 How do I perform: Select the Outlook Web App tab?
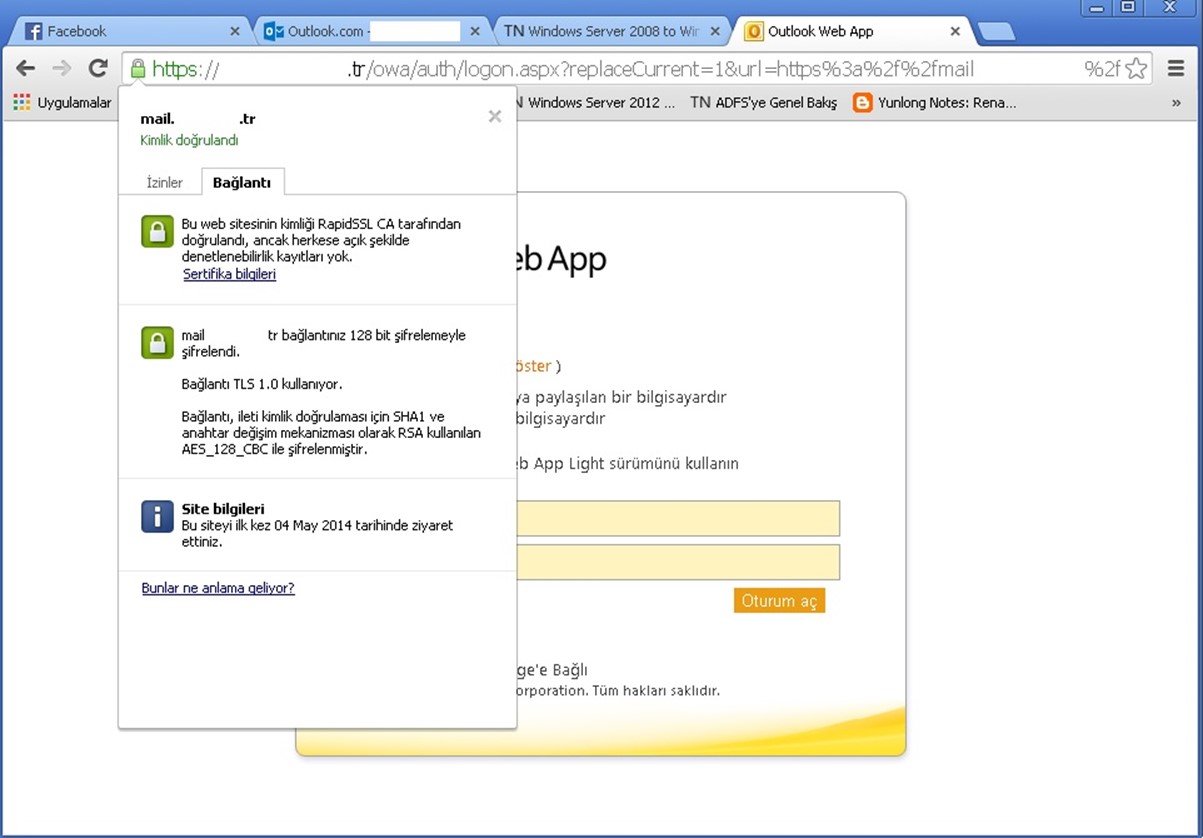(x=852, y=31)
